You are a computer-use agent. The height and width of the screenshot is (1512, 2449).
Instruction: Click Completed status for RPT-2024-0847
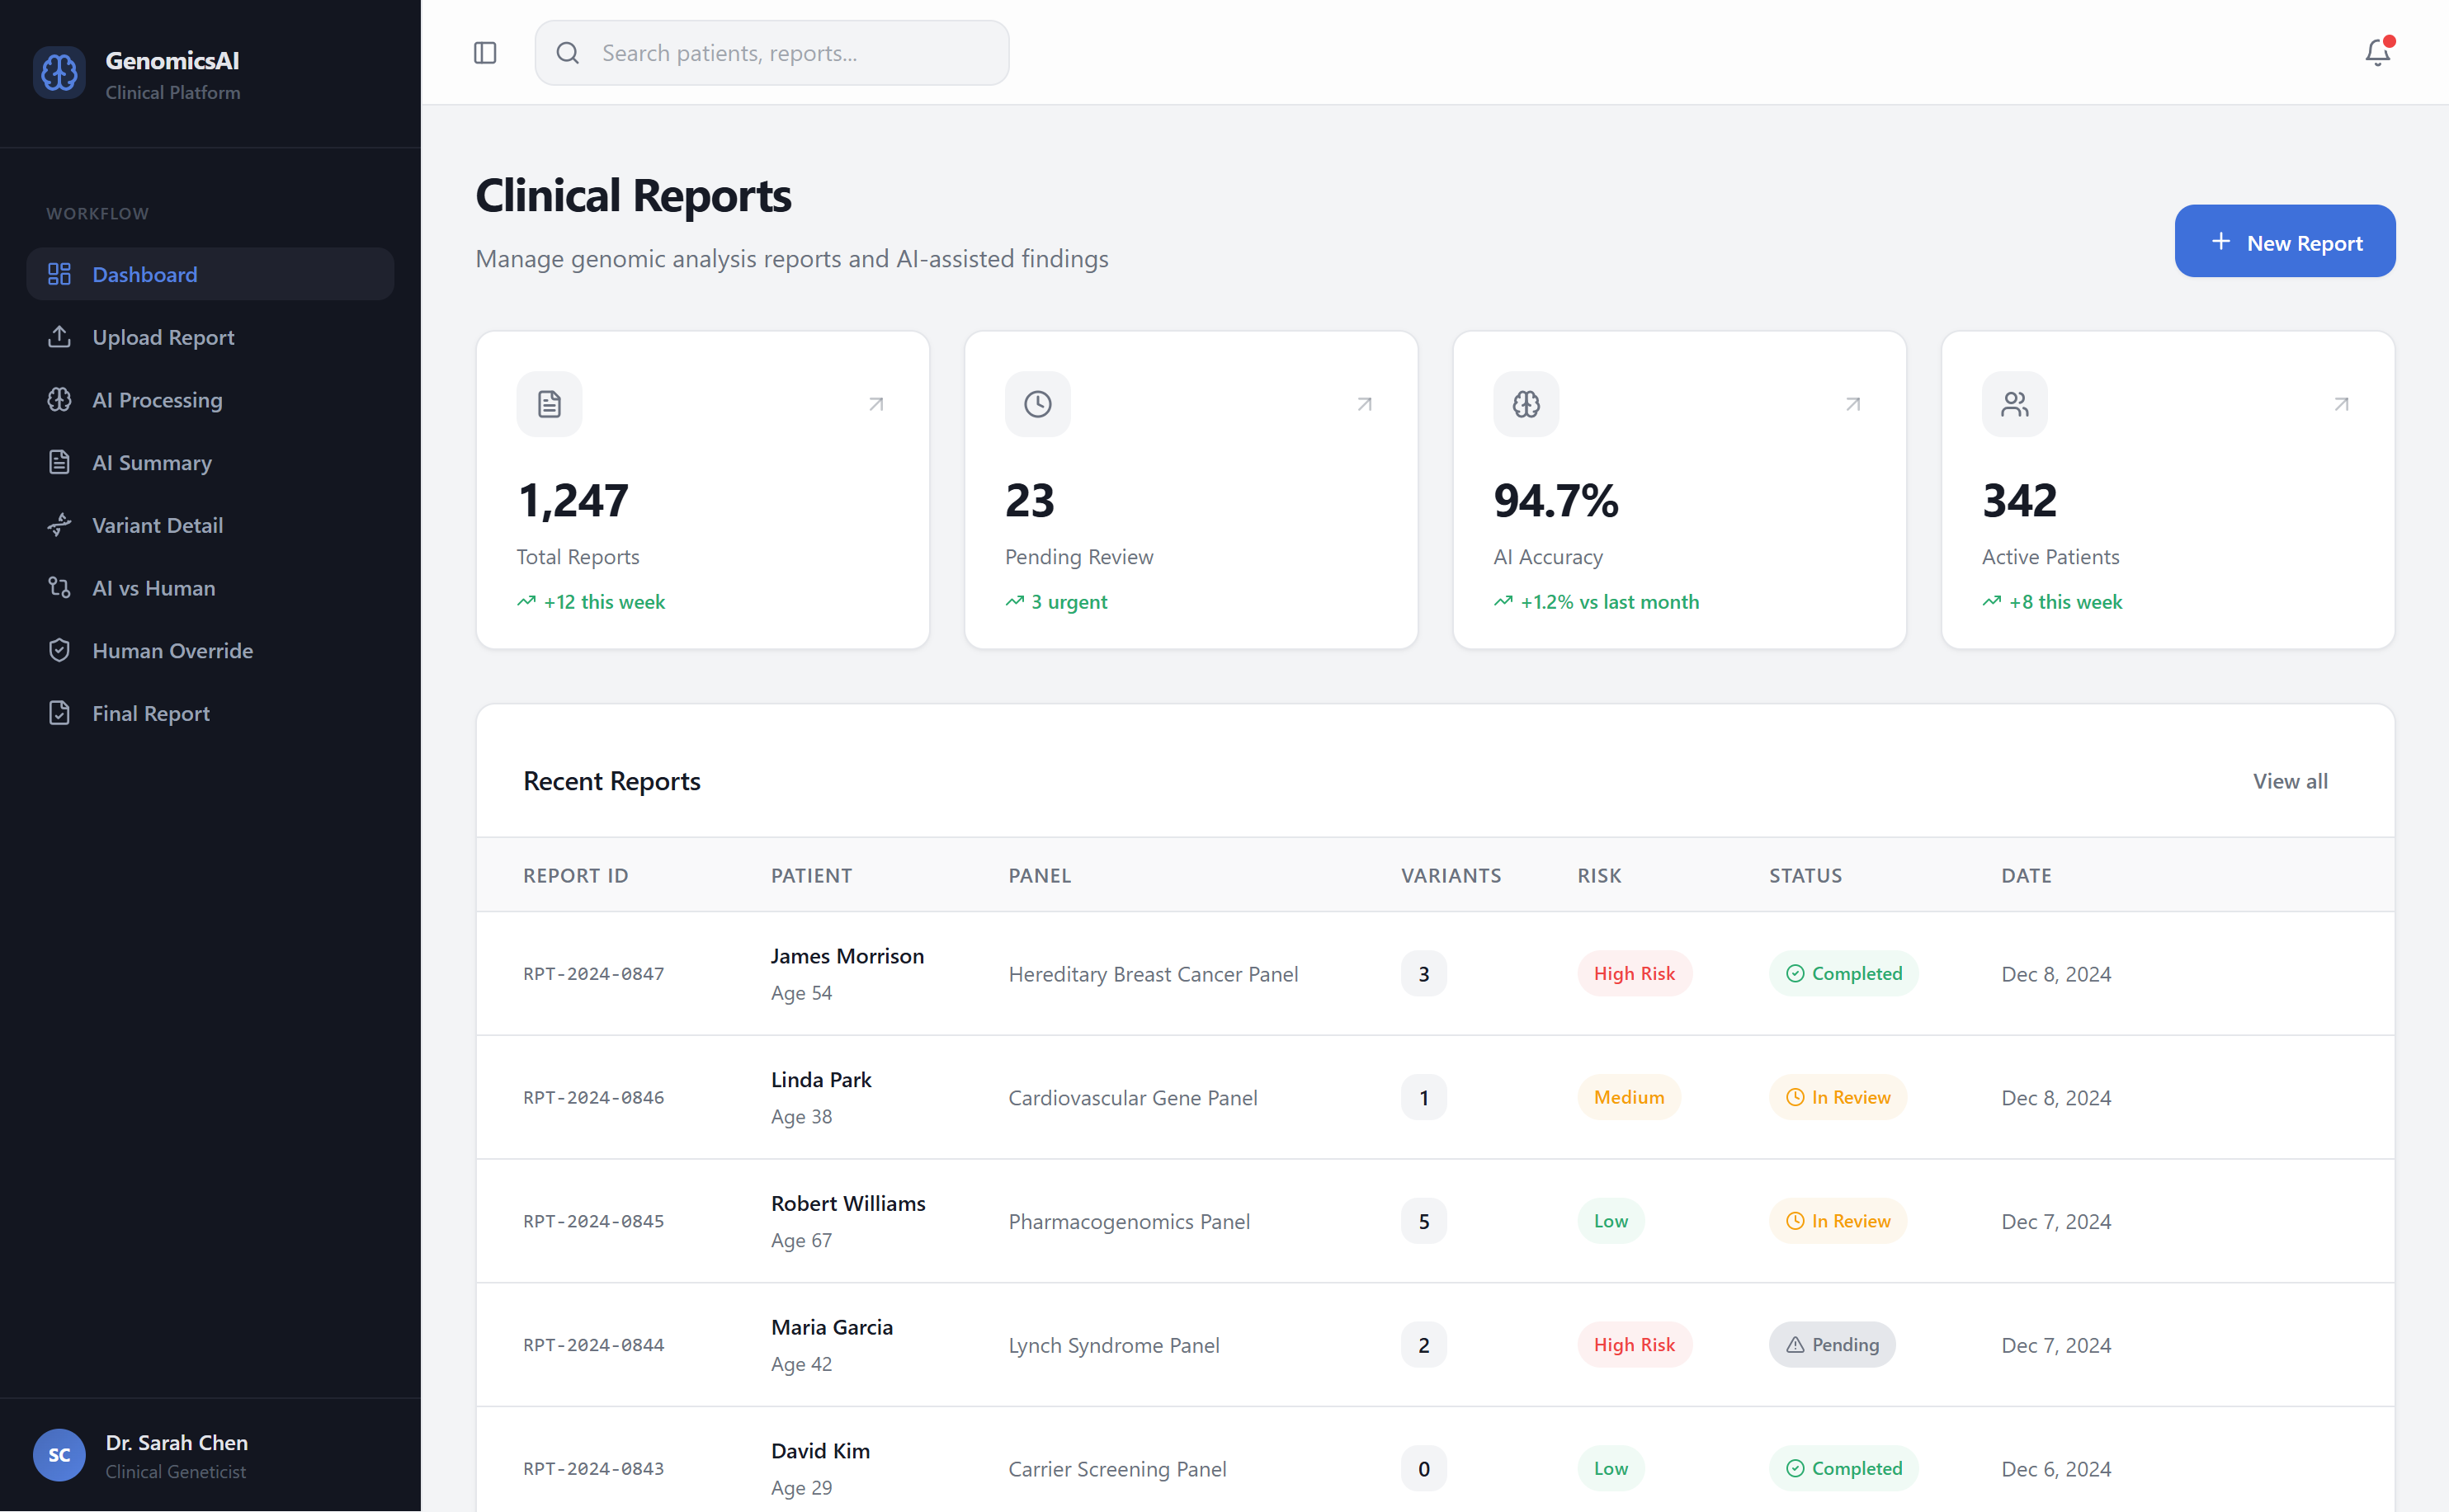pos(1843,973)
